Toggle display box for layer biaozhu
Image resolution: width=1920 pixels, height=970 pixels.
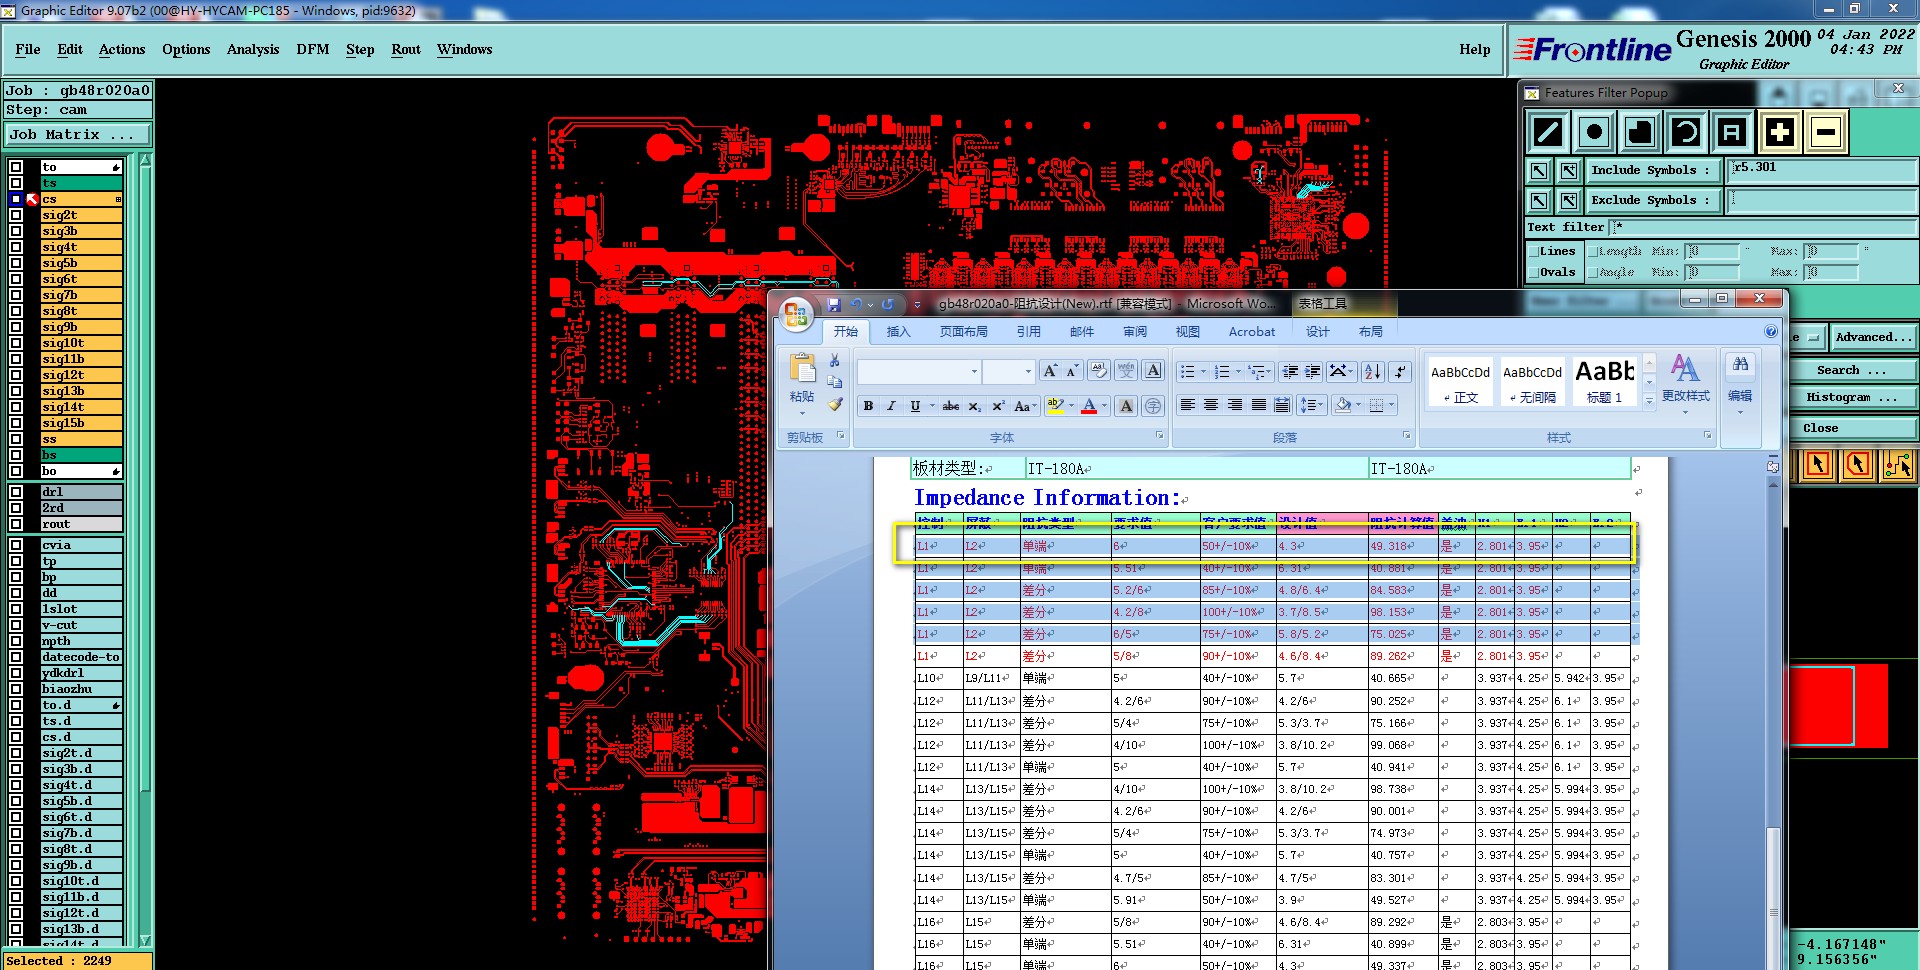pyautogui.click(x=16, y=689)
